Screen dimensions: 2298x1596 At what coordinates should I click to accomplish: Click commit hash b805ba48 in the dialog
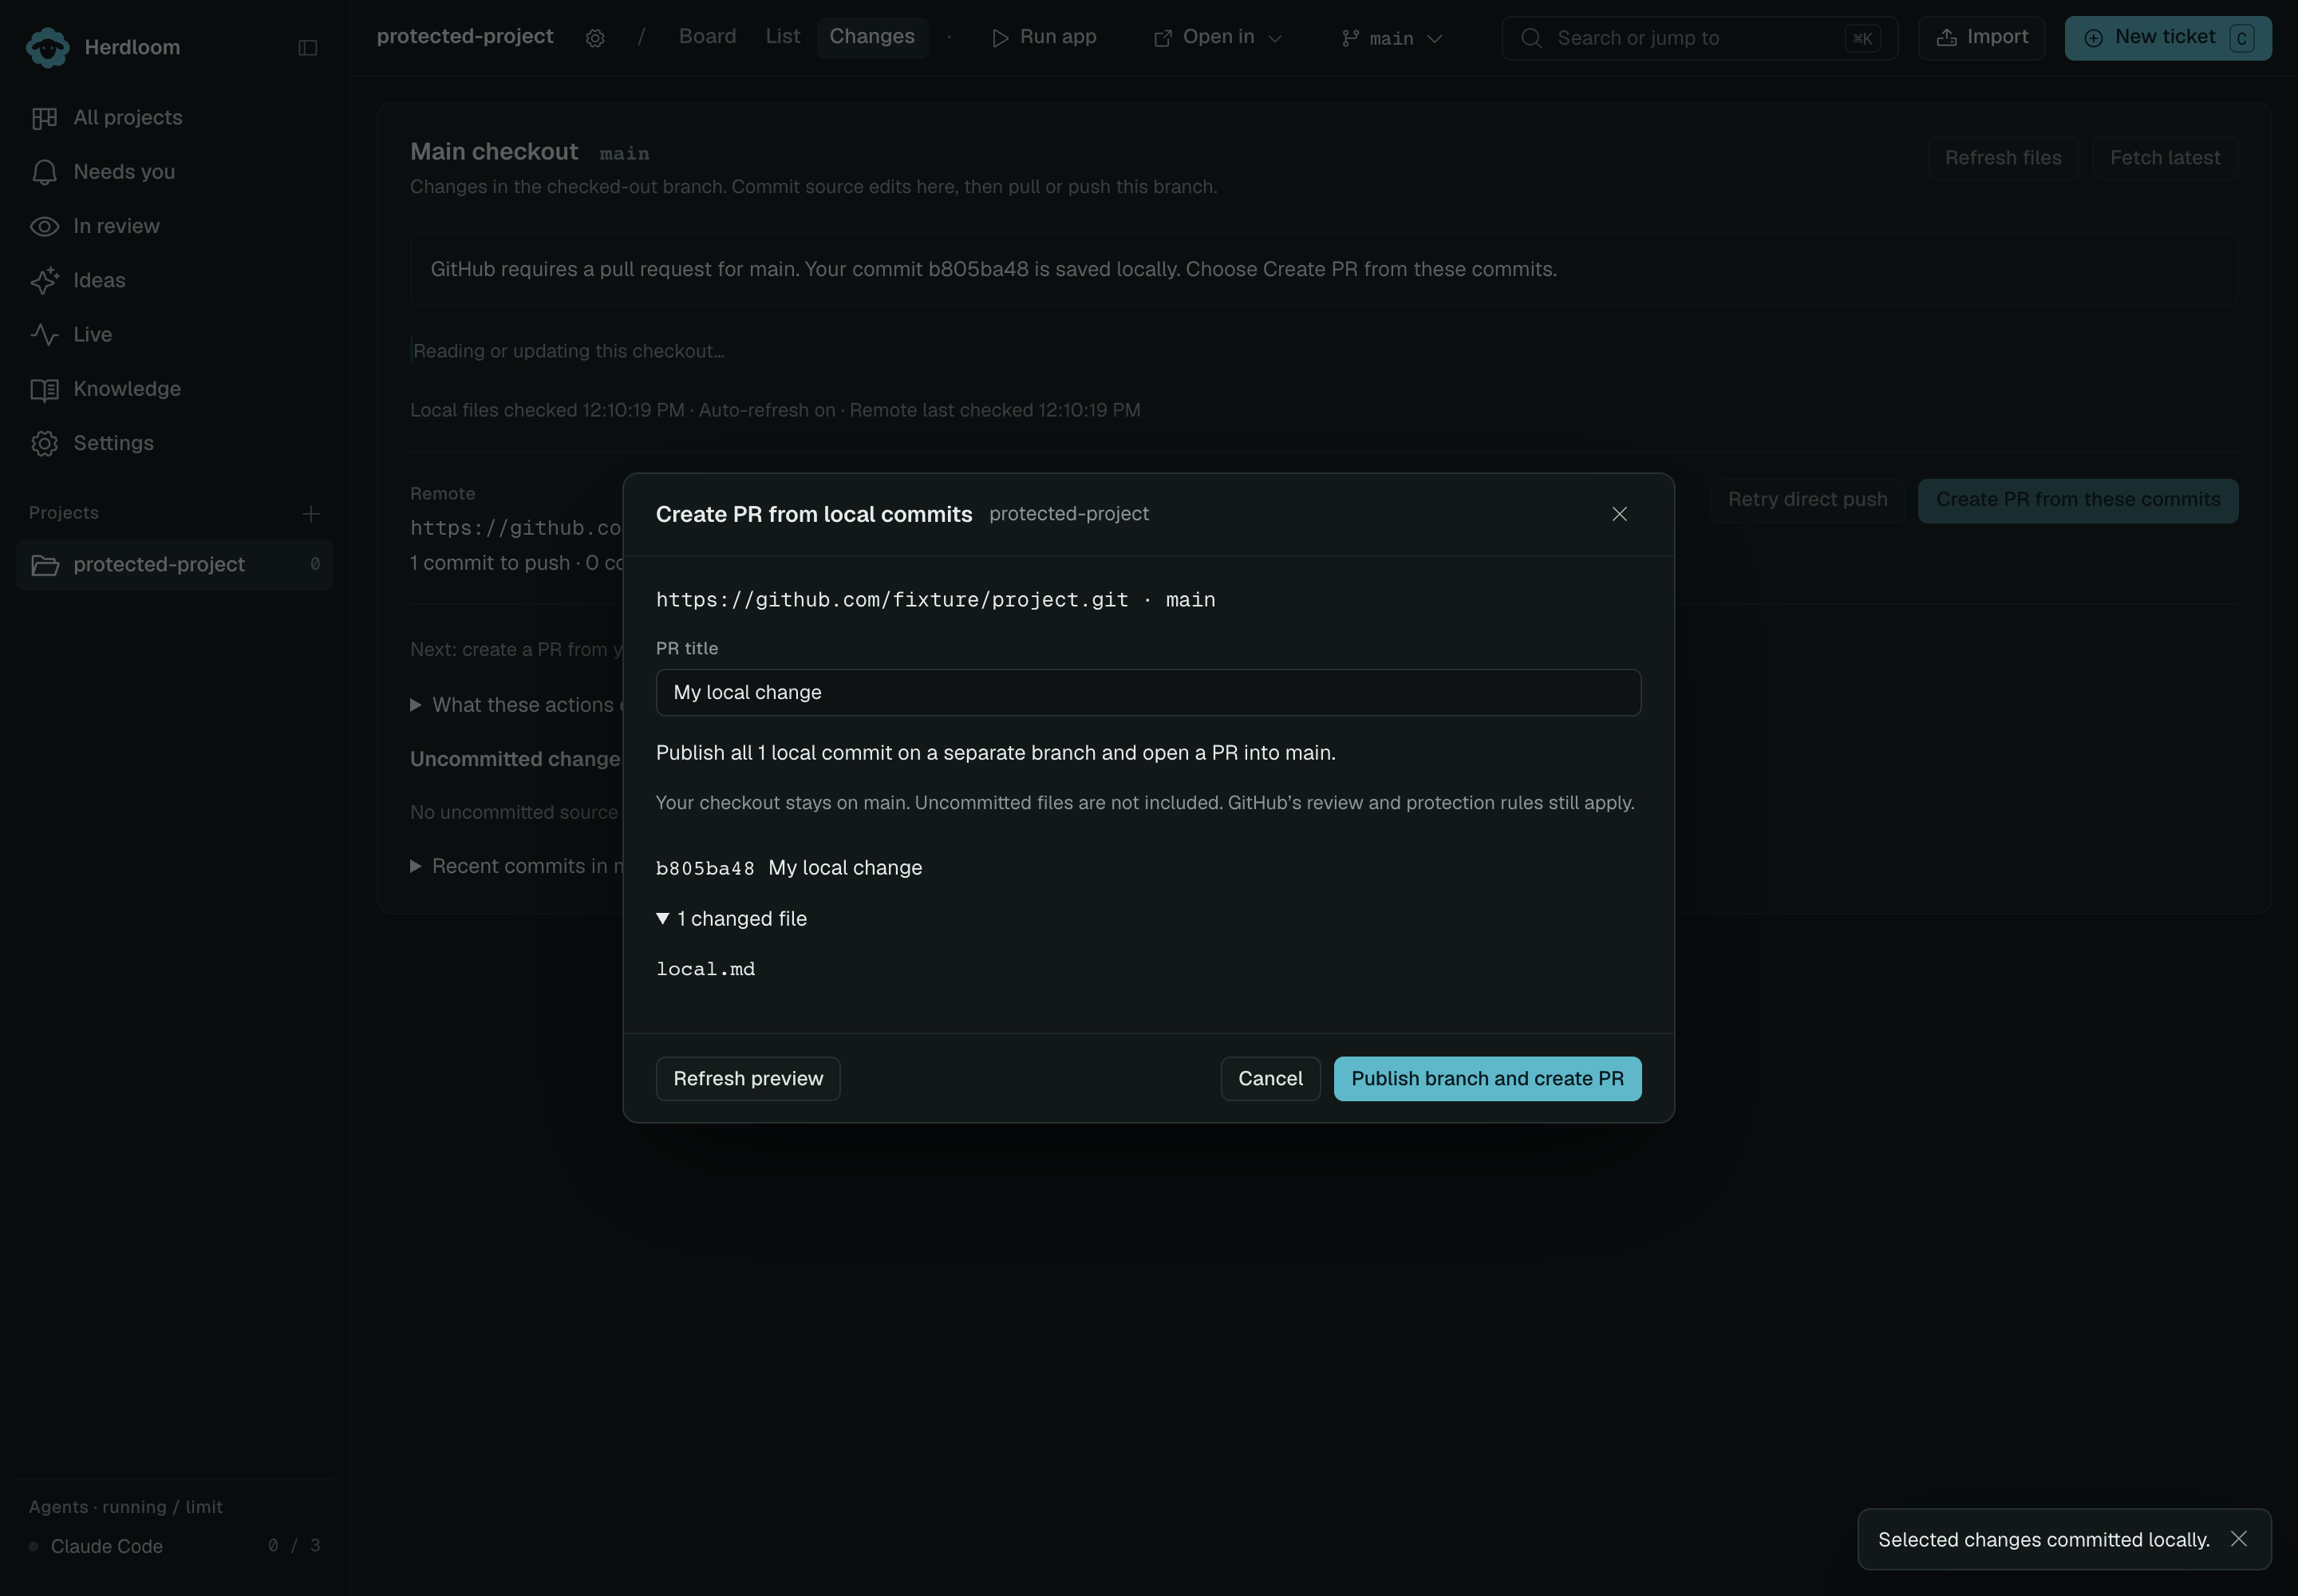point(705,868)
